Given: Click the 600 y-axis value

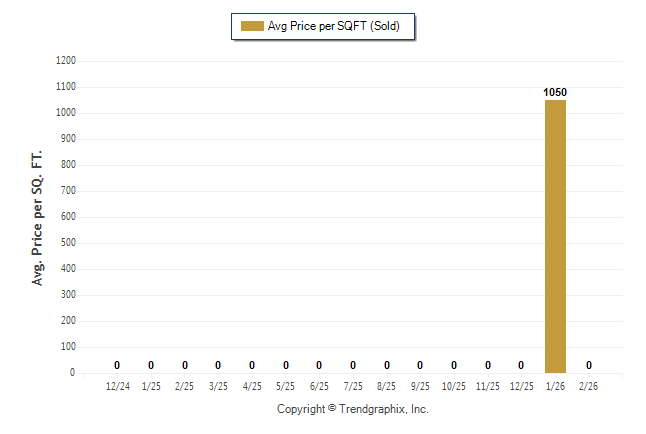Looking at the screenshot, I should [x=69, y=217].
